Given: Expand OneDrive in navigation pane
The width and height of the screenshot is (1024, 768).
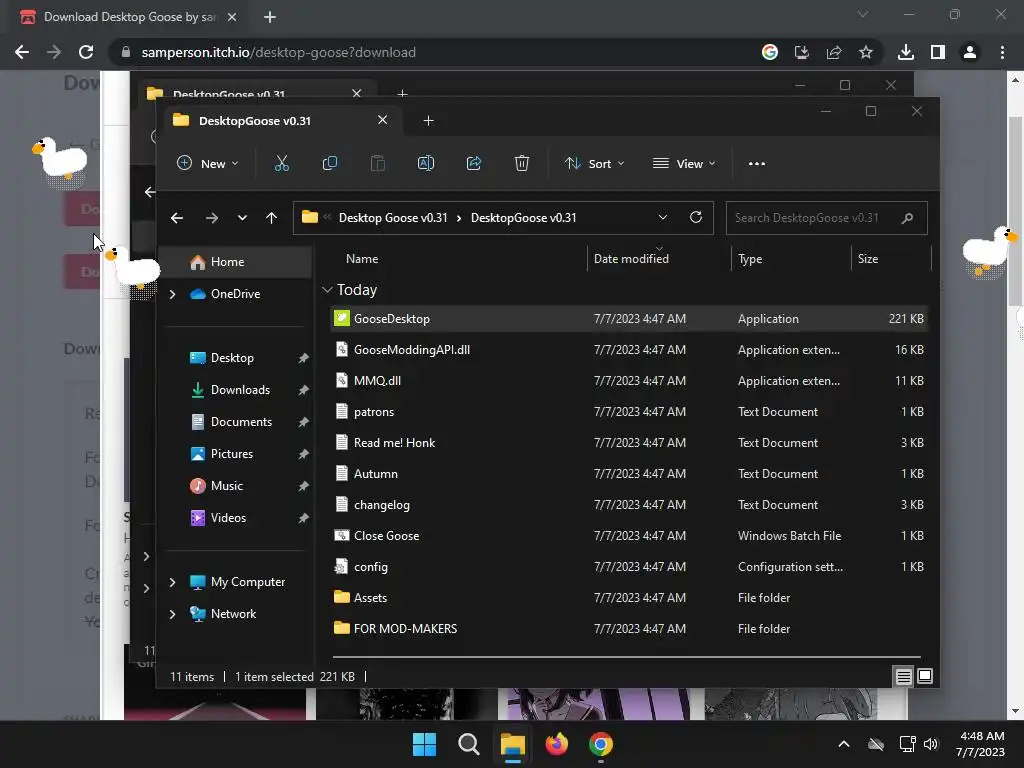Looking at the screenshot, I should coord(172,295).
